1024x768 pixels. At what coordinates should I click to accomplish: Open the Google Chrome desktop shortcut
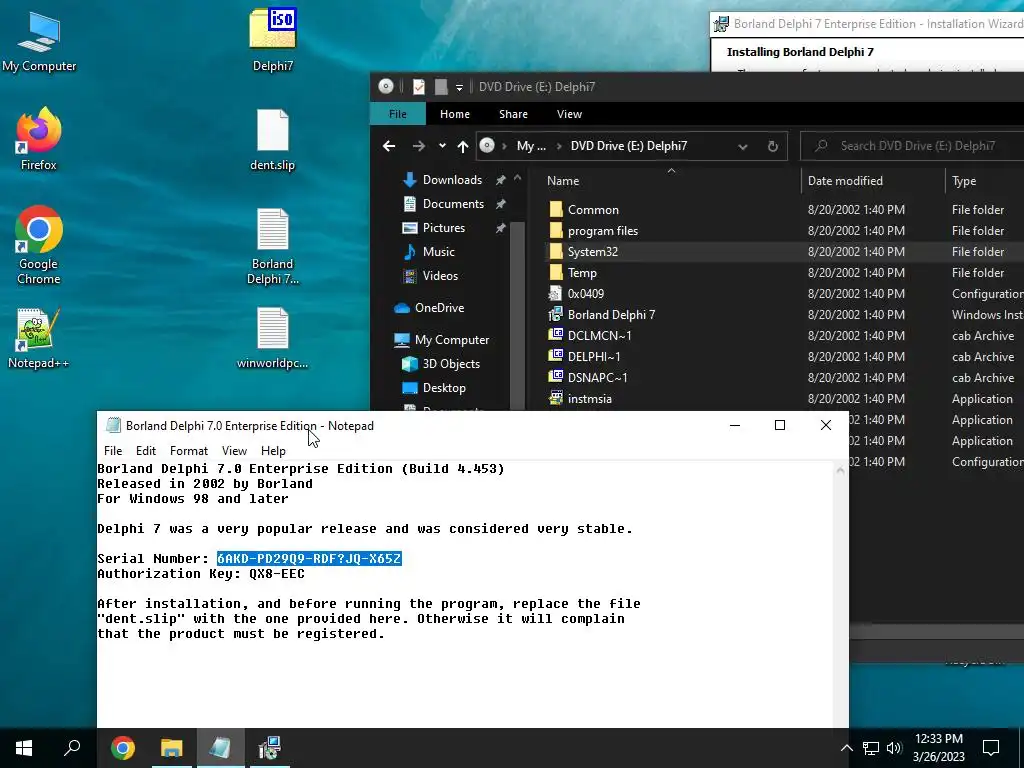click(x=39, y=245)
